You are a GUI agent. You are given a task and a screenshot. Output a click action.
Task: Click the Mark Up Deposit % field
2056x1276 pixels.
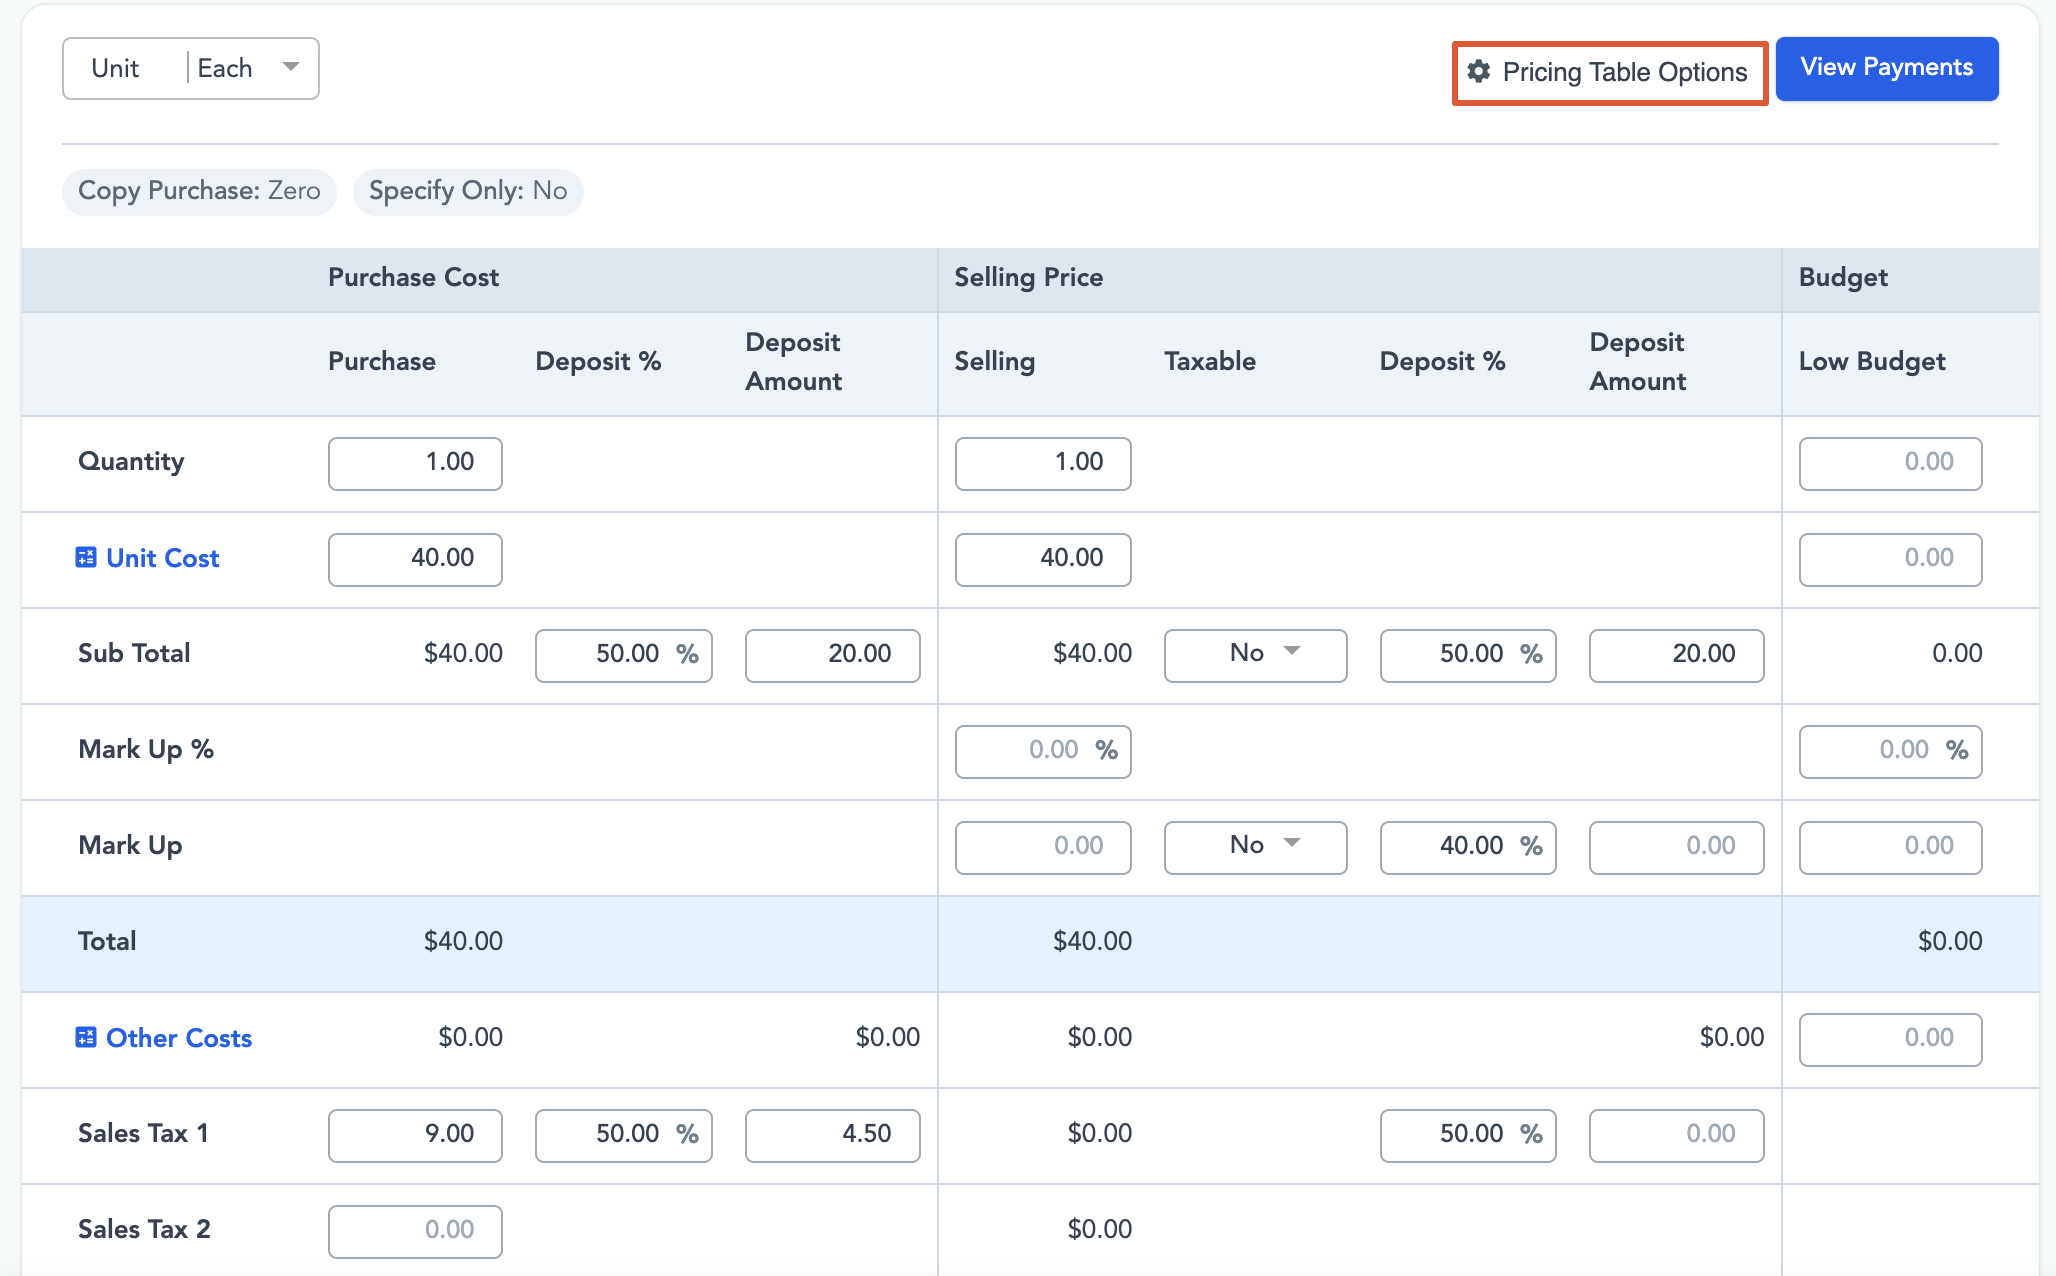click(1468, 847)
